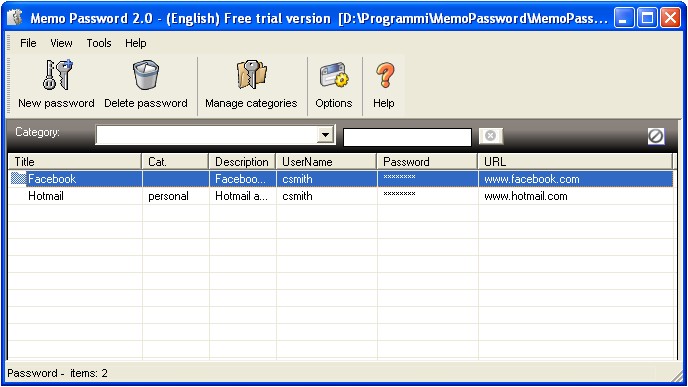Click the Faceboo... description cell

tap(240, 179)
